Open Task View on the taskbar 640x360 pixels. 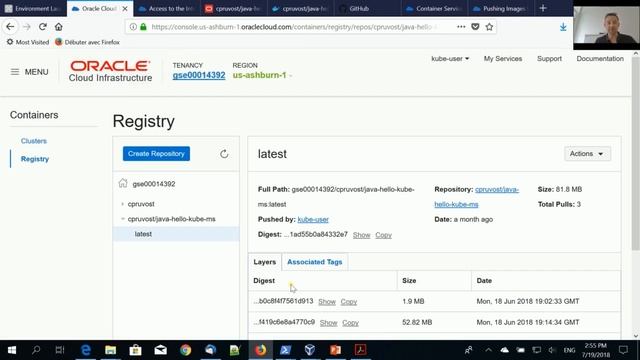coord(60,350)
